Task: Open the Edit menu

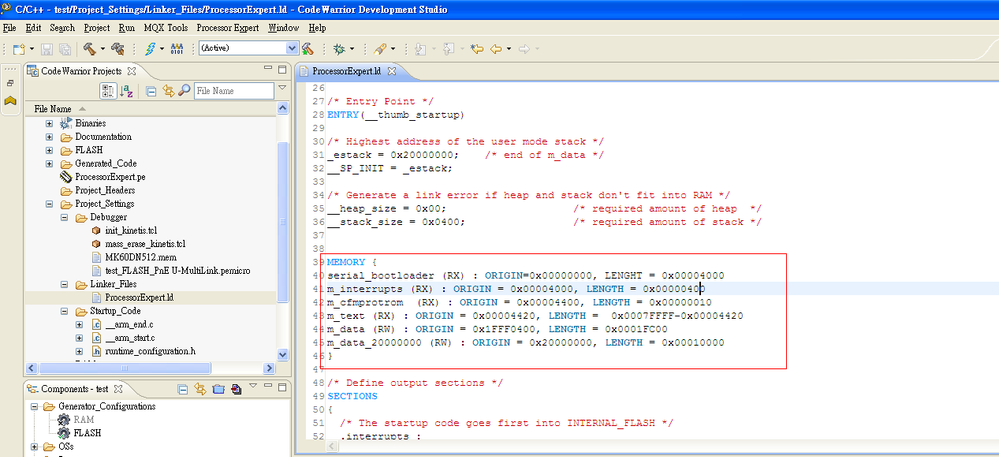Action: (x=33, y=28)
